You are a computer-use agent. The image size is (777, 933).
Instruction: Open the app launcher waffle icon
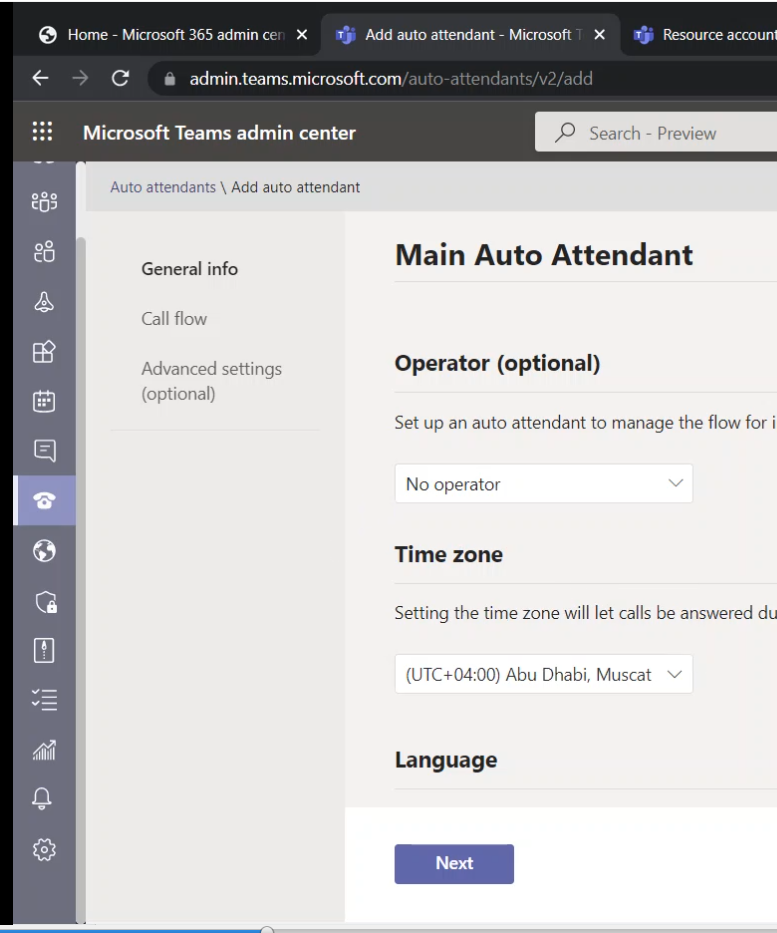[x=43, y=133]
